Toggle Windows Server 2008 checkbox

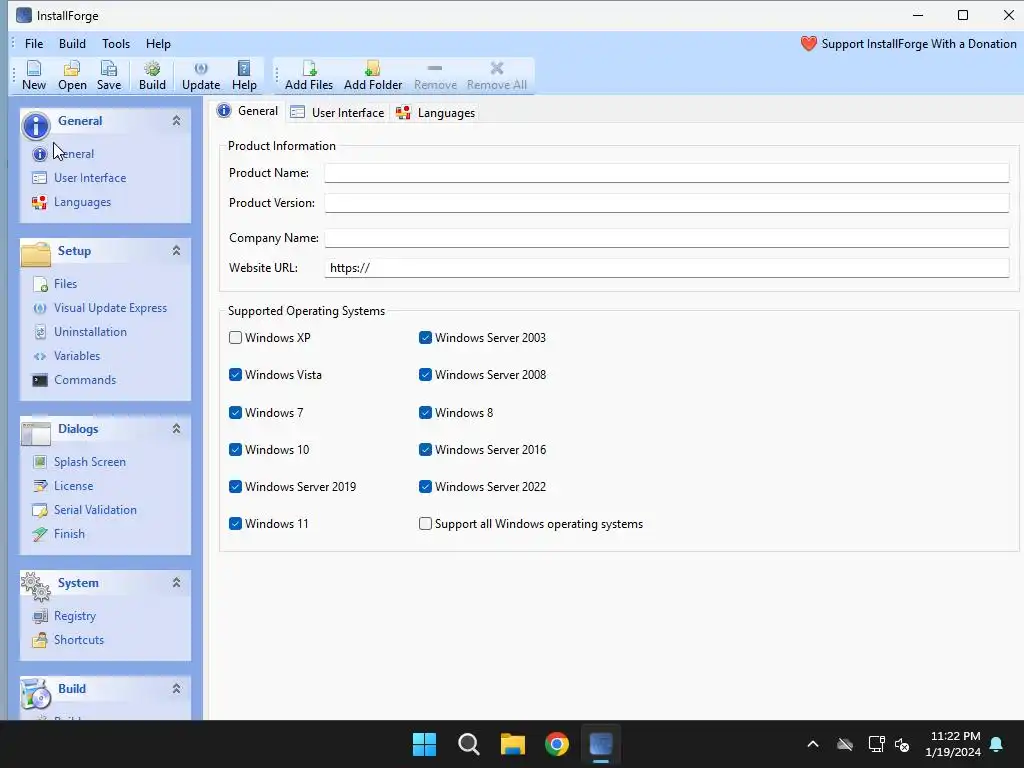tap(425, 375)
